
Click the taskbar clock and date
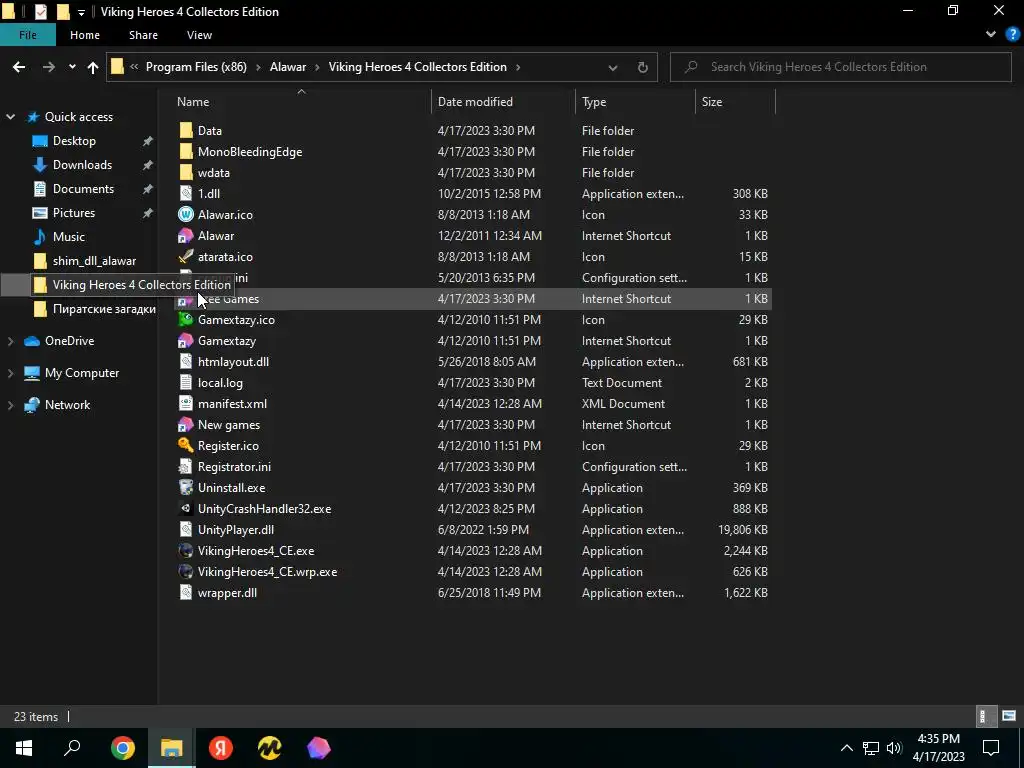tap(938, 748)
